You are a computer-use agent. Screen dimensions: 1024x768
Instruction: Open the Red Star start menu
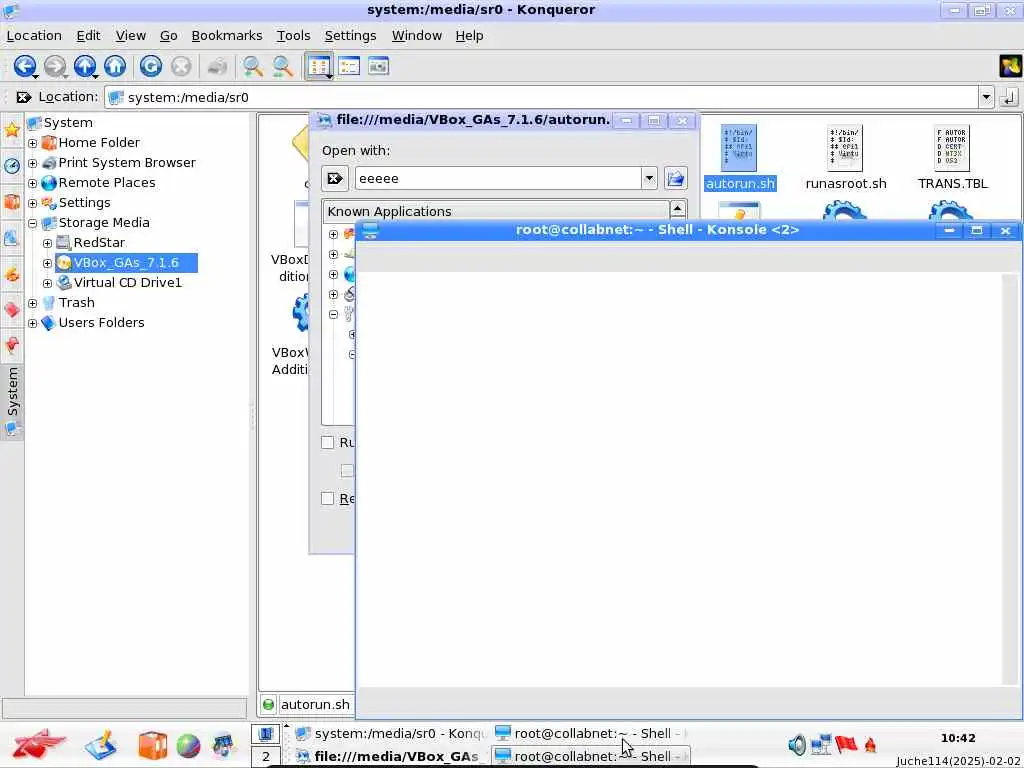click(x=38, y=744)
